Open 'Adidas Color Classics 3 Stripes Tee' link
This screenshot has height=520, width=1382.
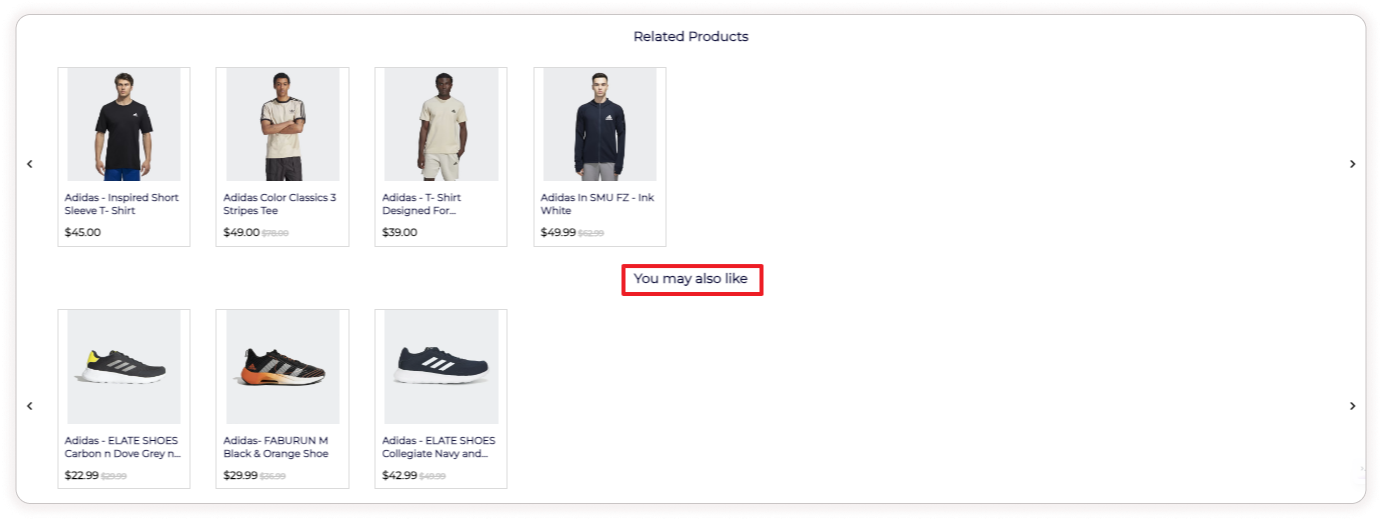(279, 204)
